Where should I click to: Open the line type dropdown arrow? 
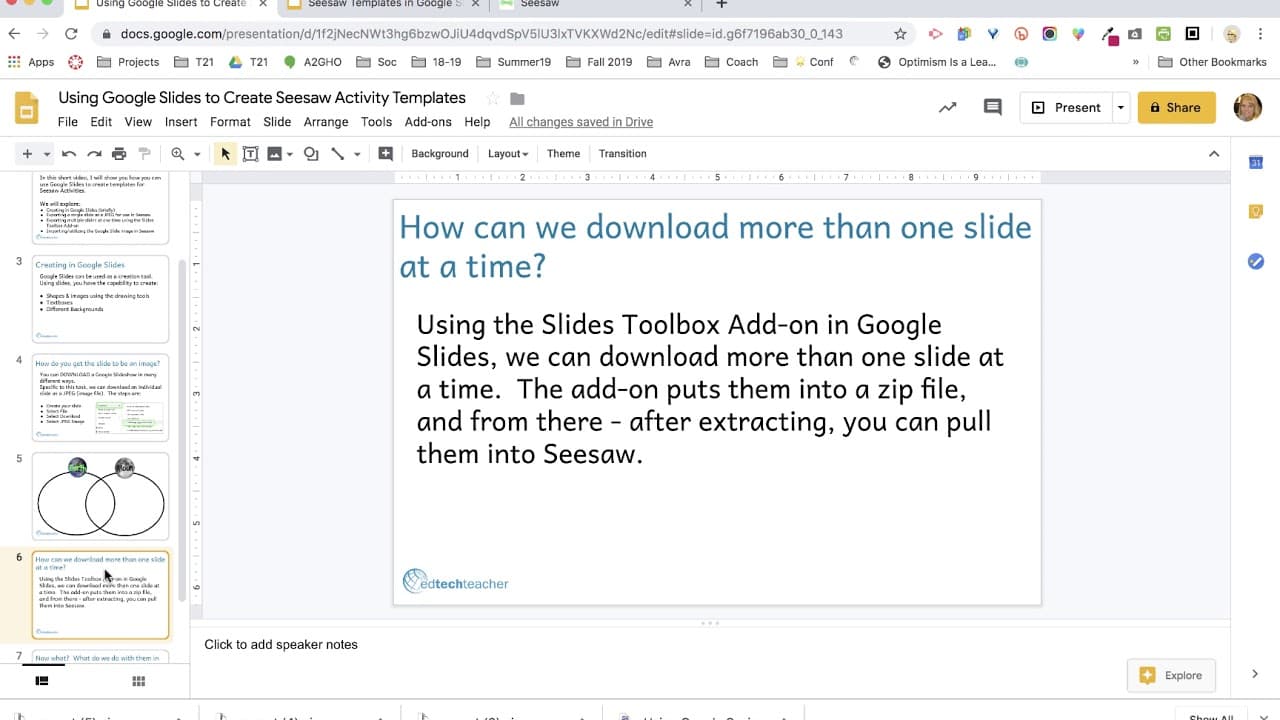pos(357,154)
